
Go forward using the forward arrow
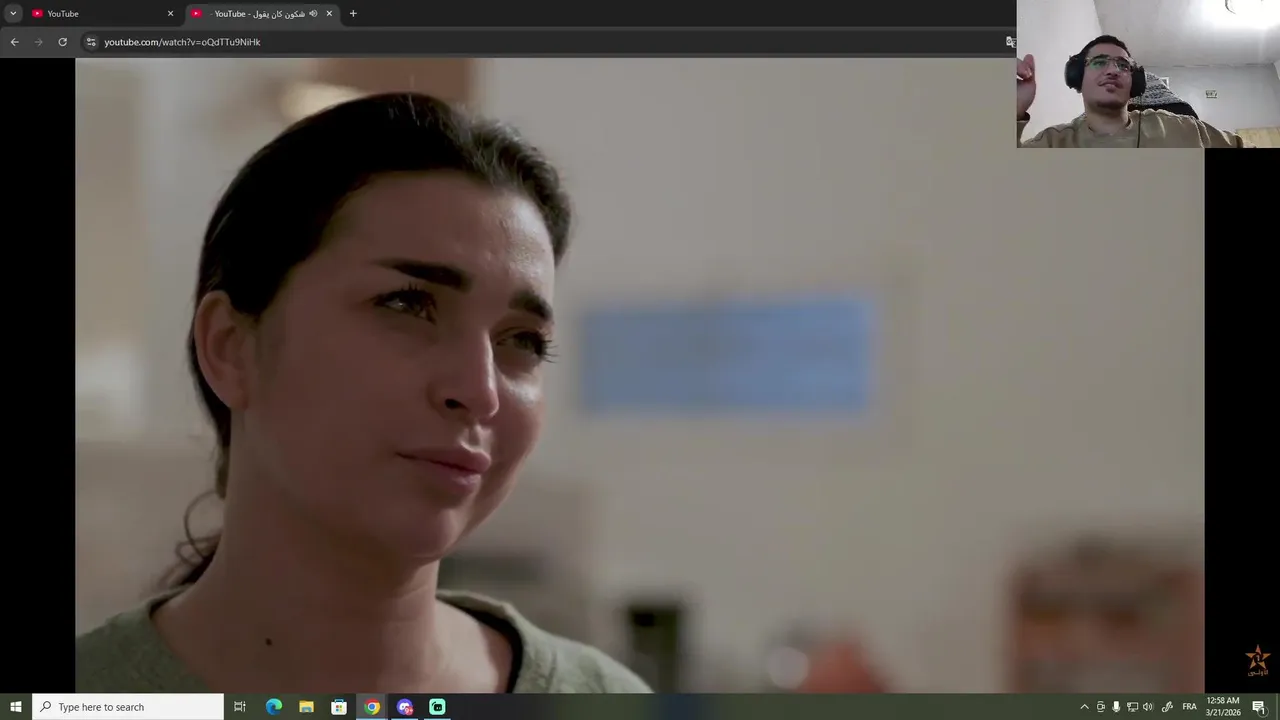(x=39, y=42)
